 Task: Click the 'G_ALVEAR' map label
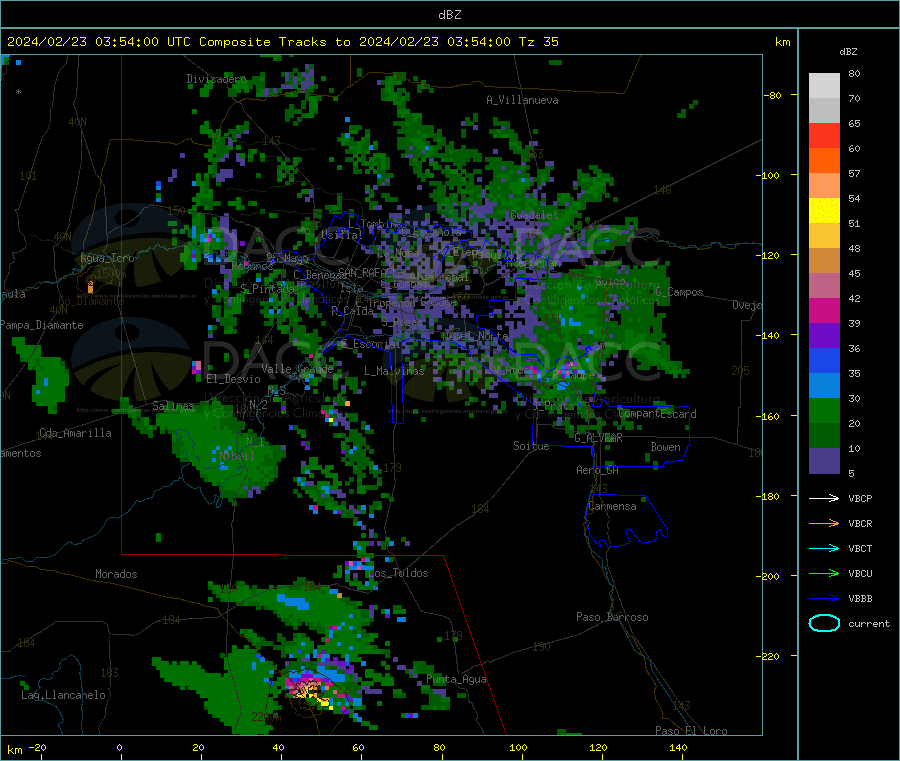(x=598, y=438)
